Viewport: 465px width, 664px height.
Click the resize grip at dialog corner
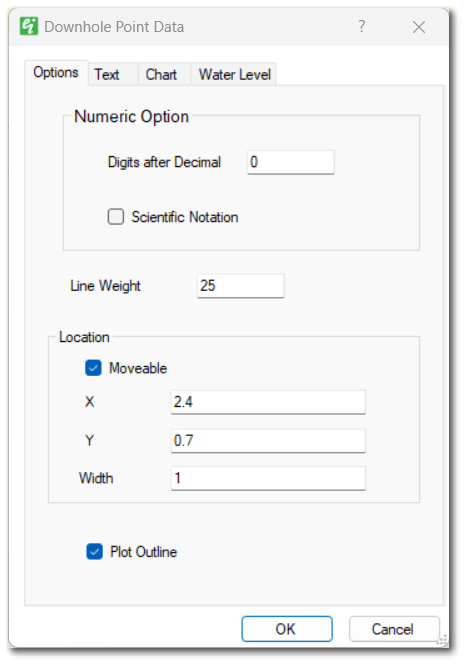(442, 640)
